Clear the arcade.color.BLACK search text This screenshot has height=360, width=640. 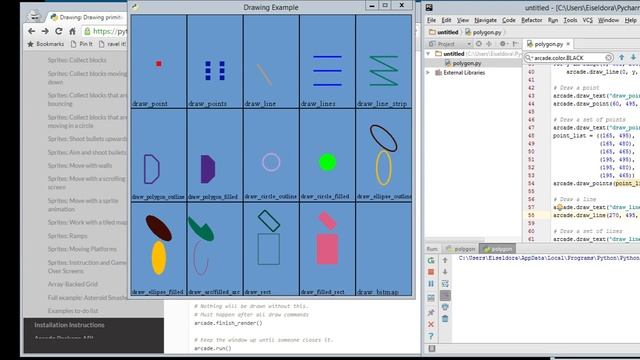608,58
